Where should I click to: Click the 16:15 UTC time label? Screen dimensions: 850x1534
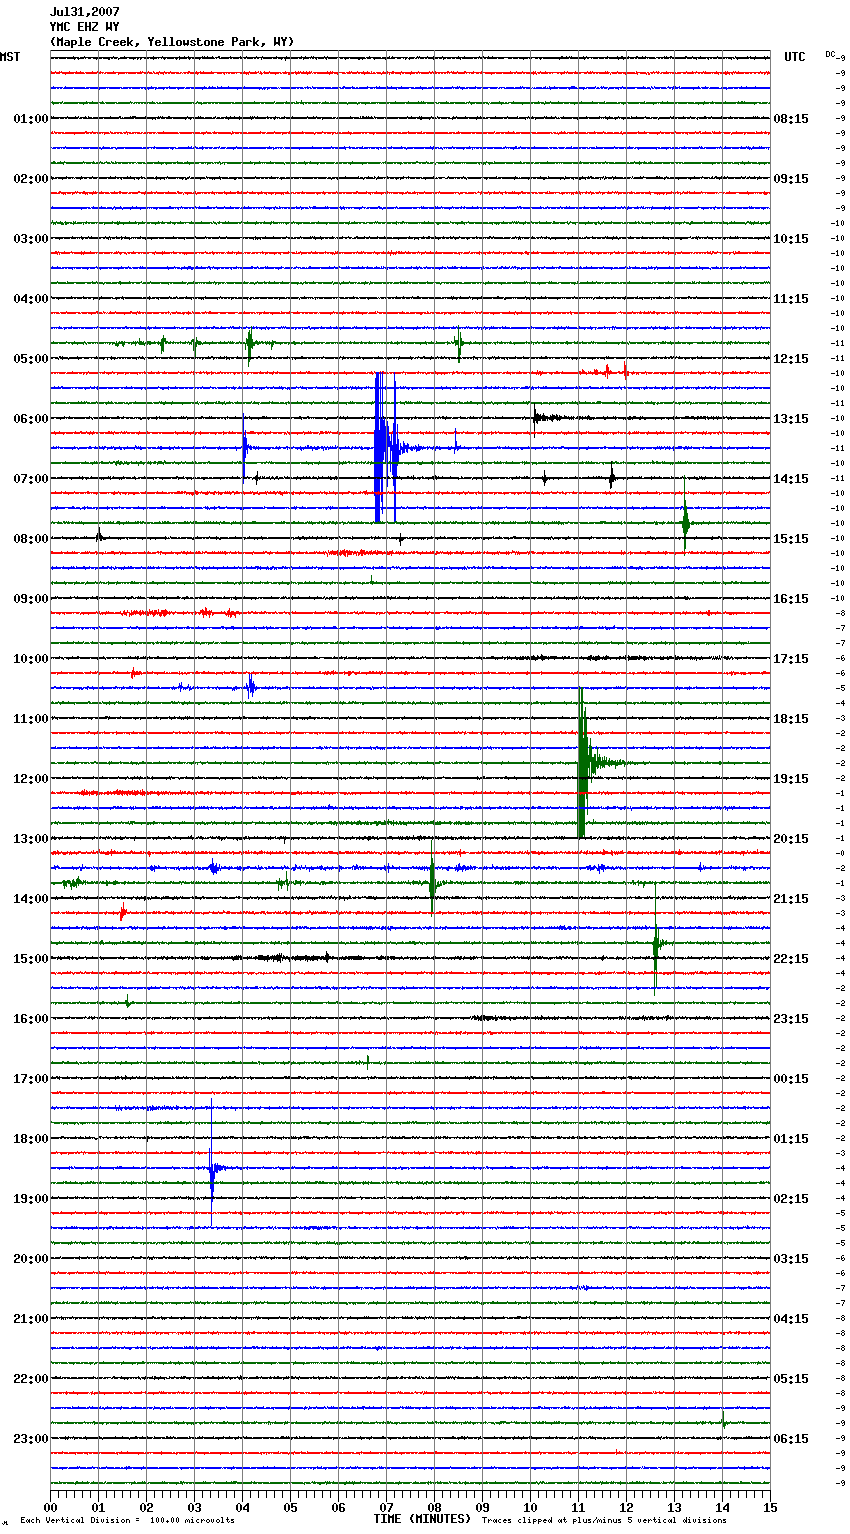(x=791, y=599)
